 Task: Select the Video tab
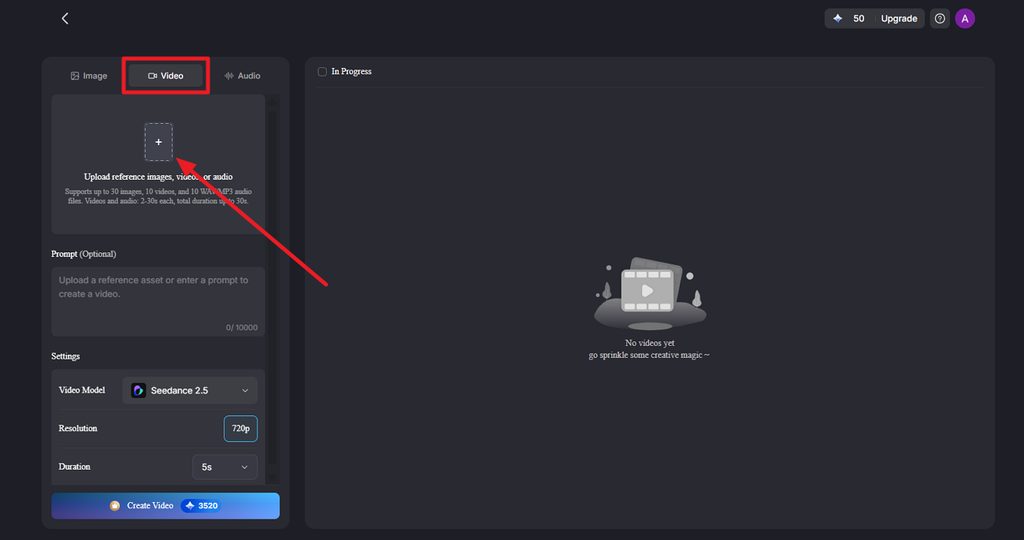166,76
